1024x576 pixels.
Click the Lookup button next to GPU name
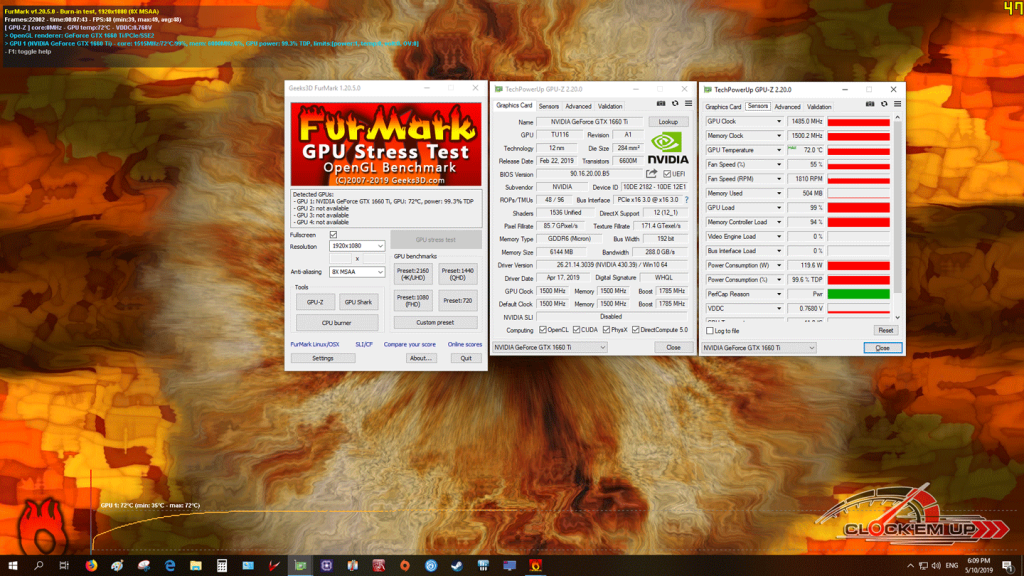point(667,122)
